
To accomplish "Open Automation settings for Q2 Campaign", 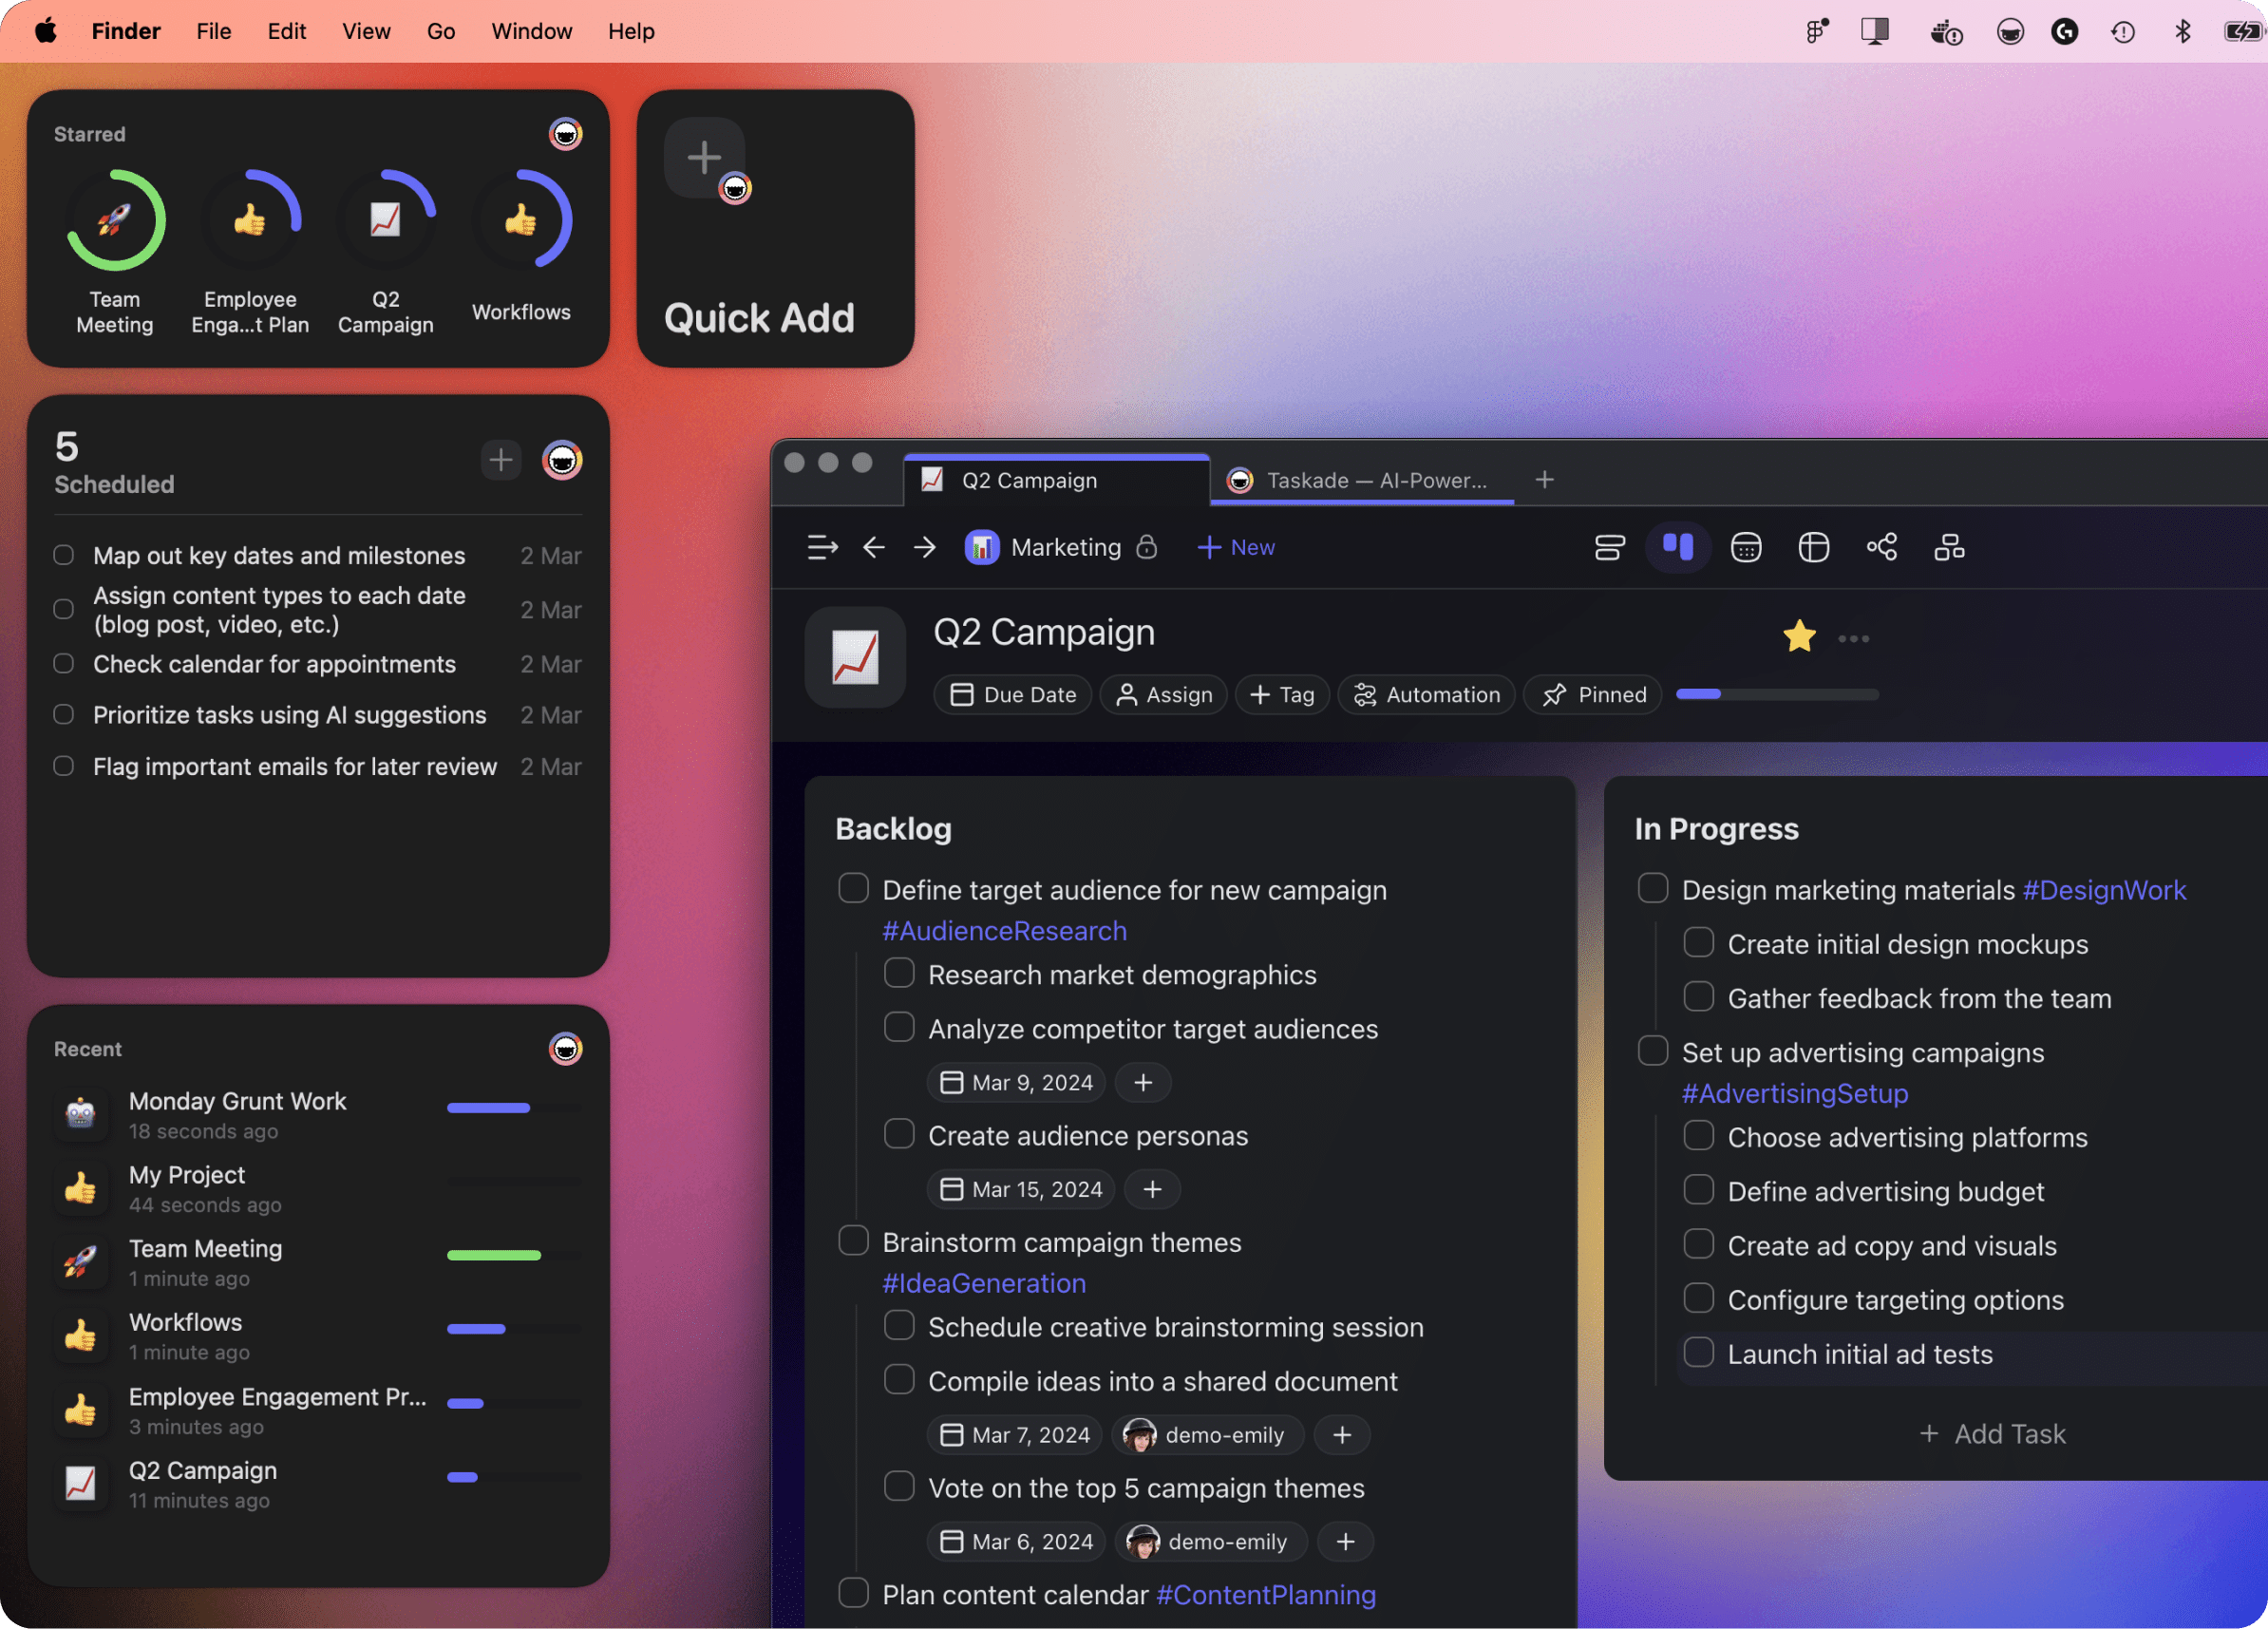I will tap(1427, 694).
